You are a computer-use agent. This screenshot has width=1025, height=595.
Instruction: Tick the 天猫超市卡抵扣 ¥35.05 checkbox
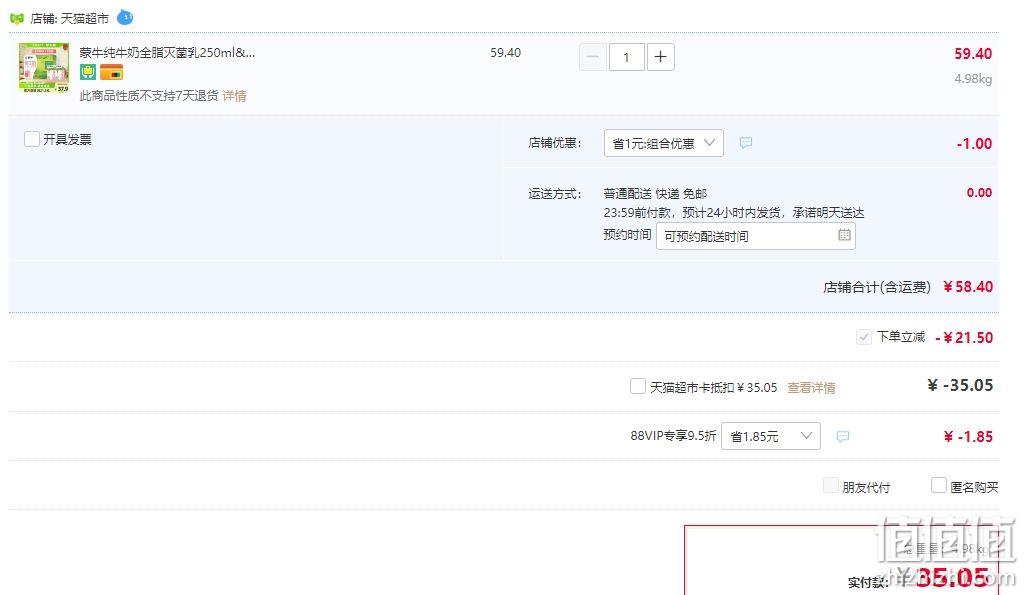tap(637, 386)
